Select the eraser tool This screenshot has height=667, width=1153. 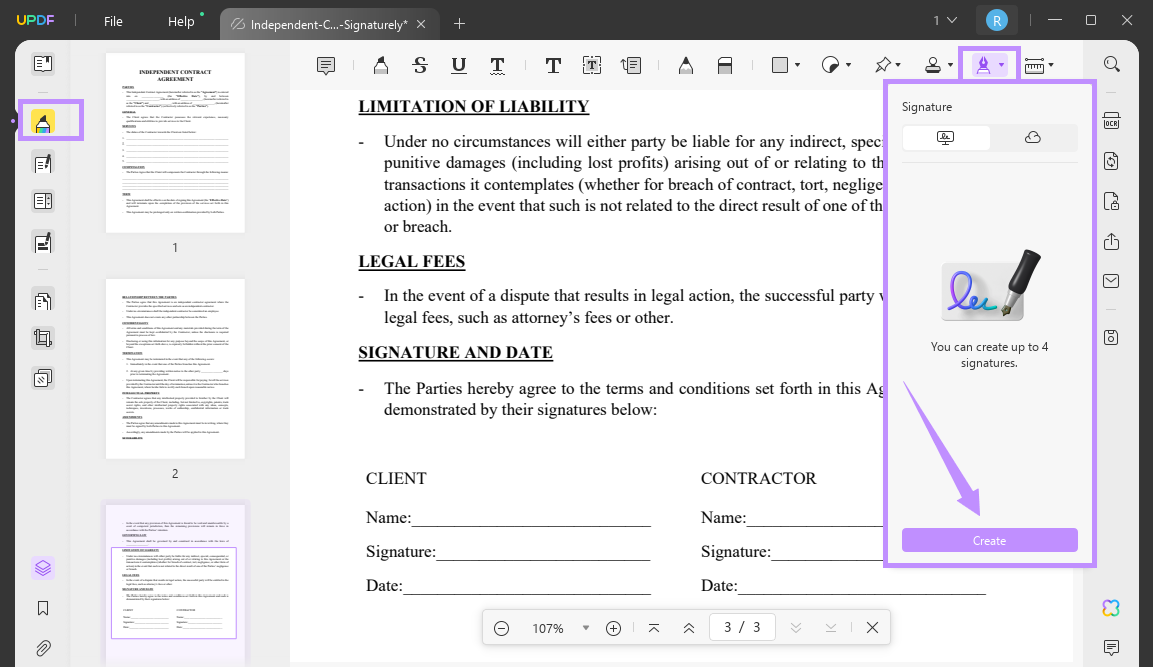(724, 64)
